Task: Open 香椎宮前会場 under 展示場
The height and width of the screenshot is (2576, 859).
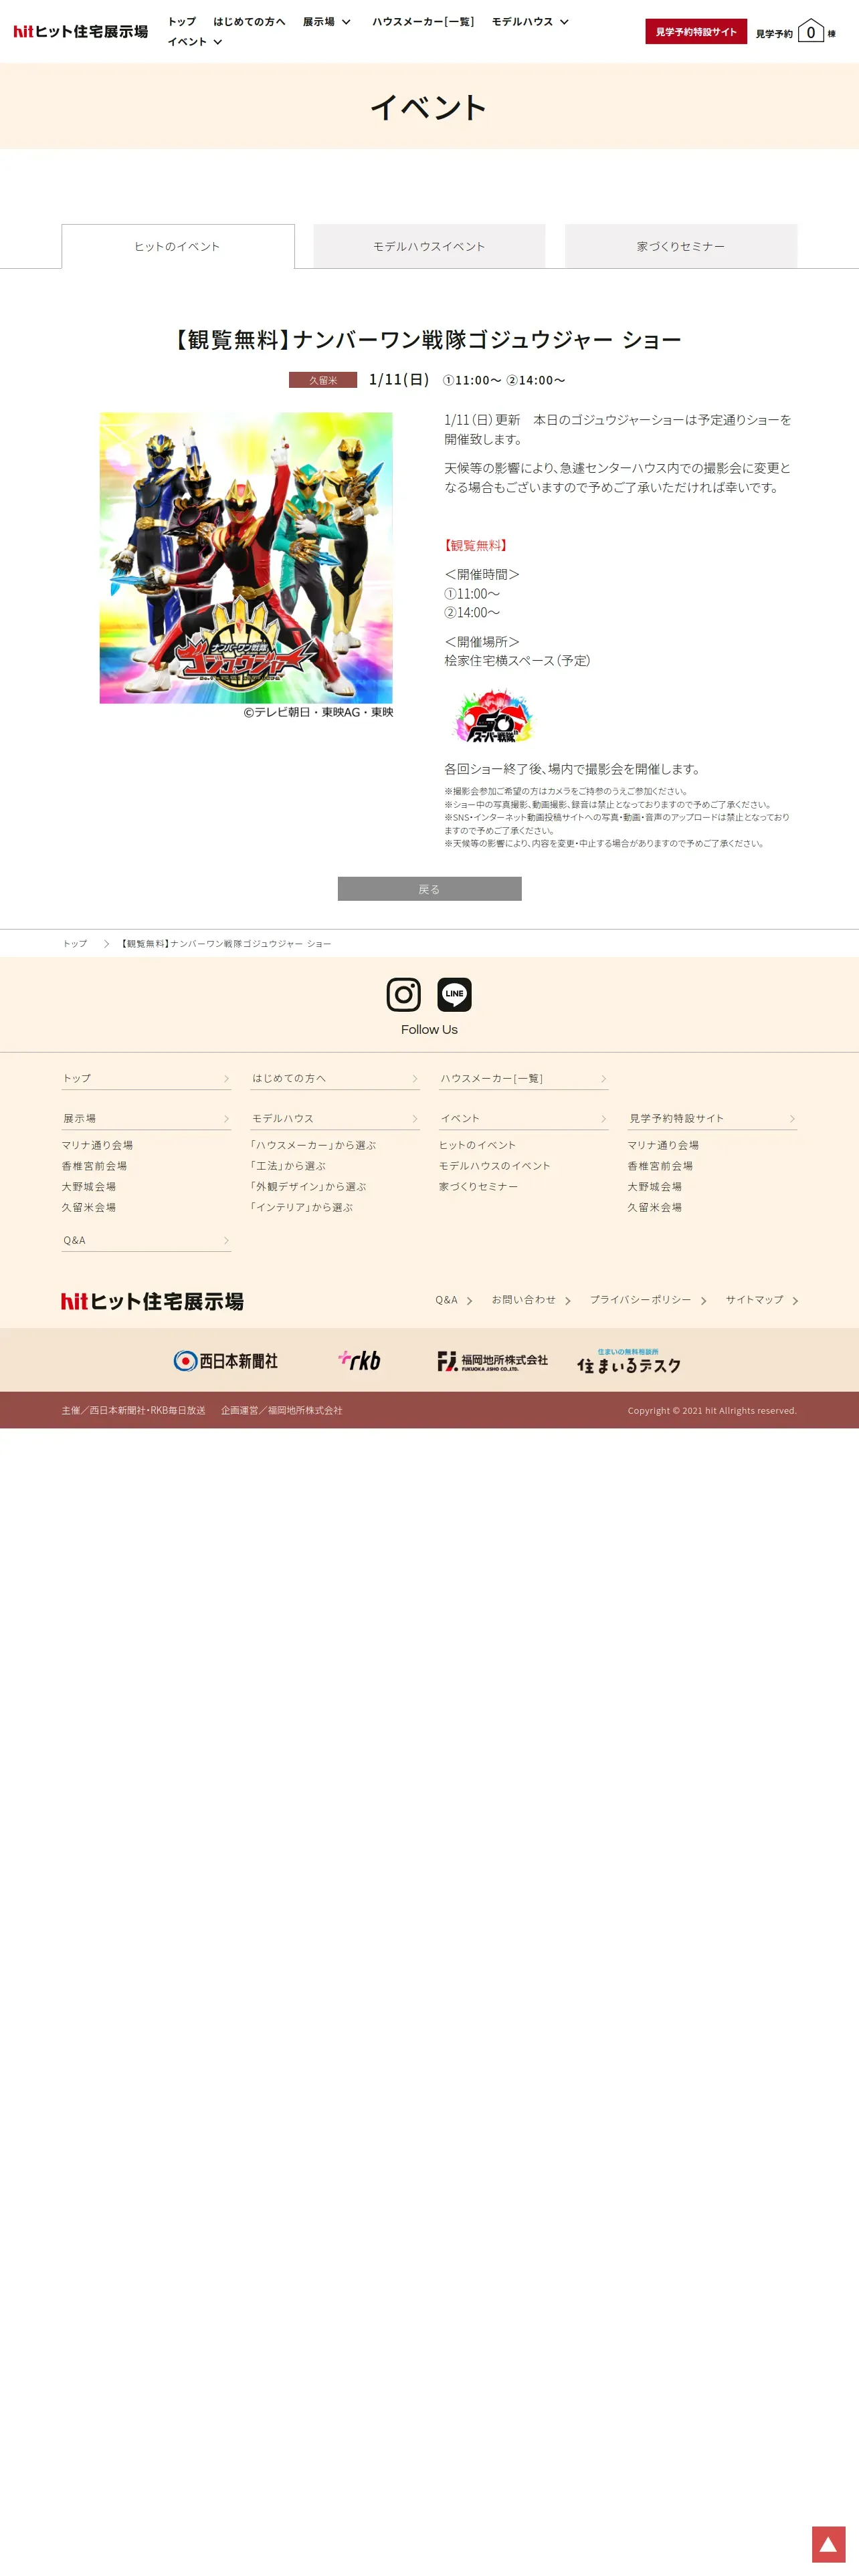Action: [x=94, y=1166]
